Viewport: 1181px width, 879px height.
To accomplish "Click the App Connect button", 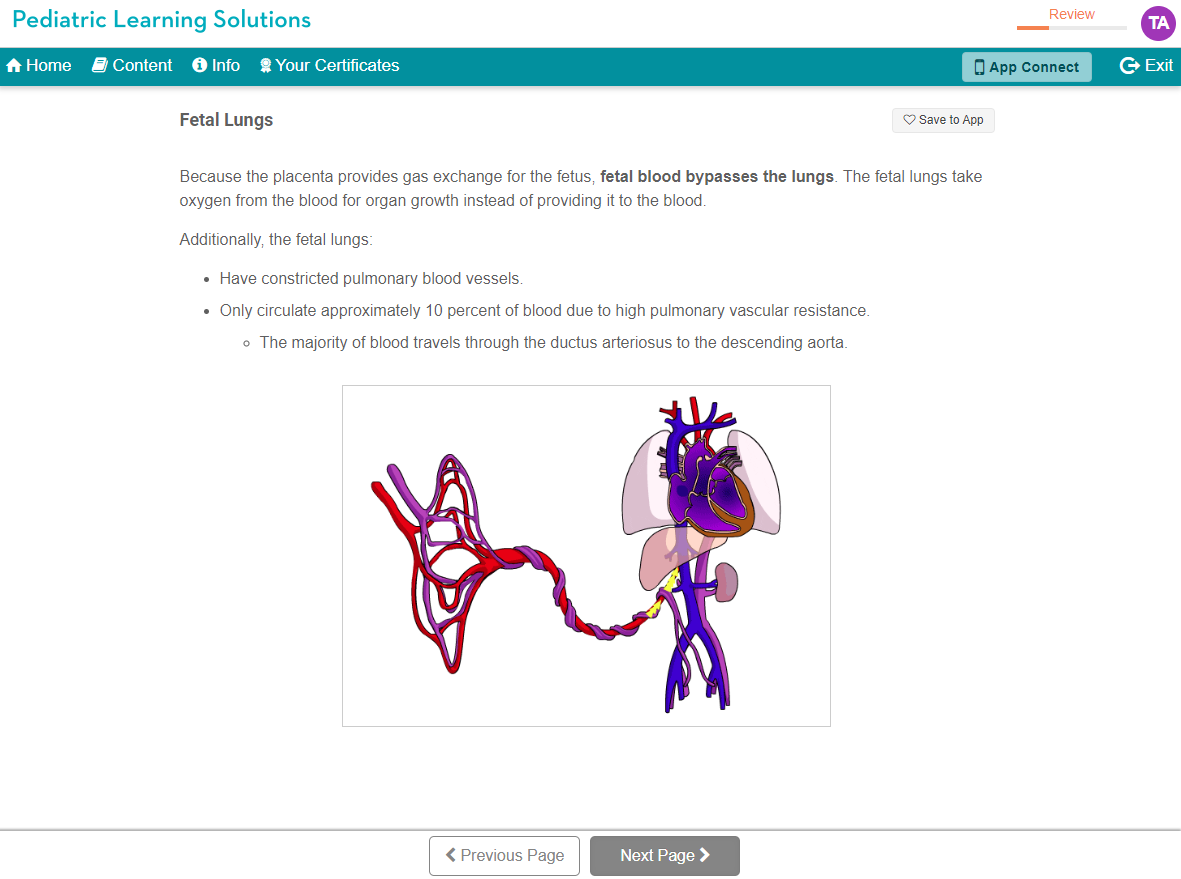I will tap(1027, 67).
